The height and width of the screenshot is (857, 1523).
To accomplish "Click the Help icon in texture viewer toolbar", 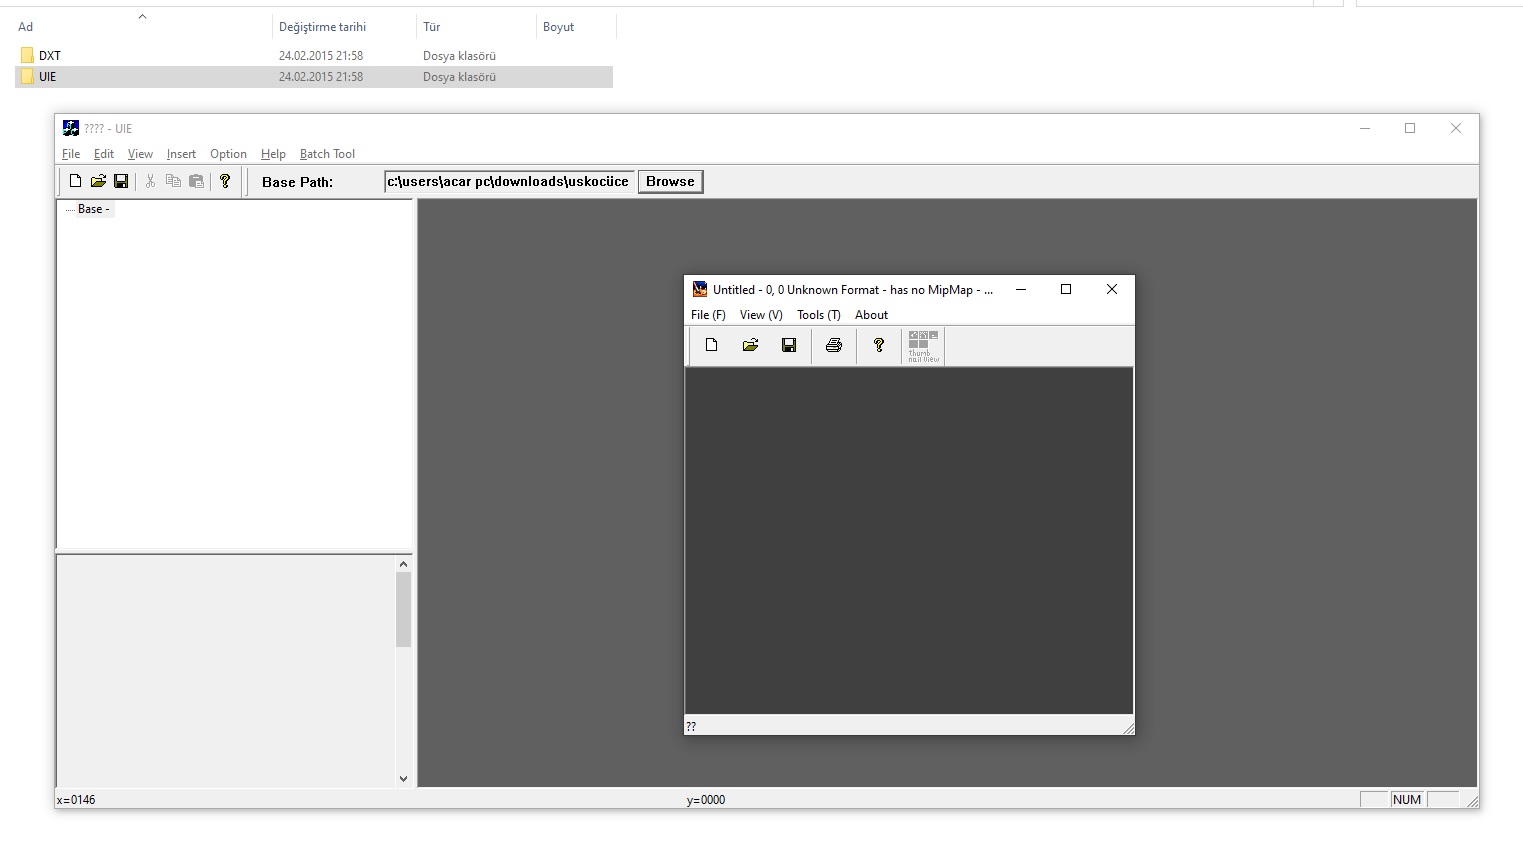I will pos(879,345).
